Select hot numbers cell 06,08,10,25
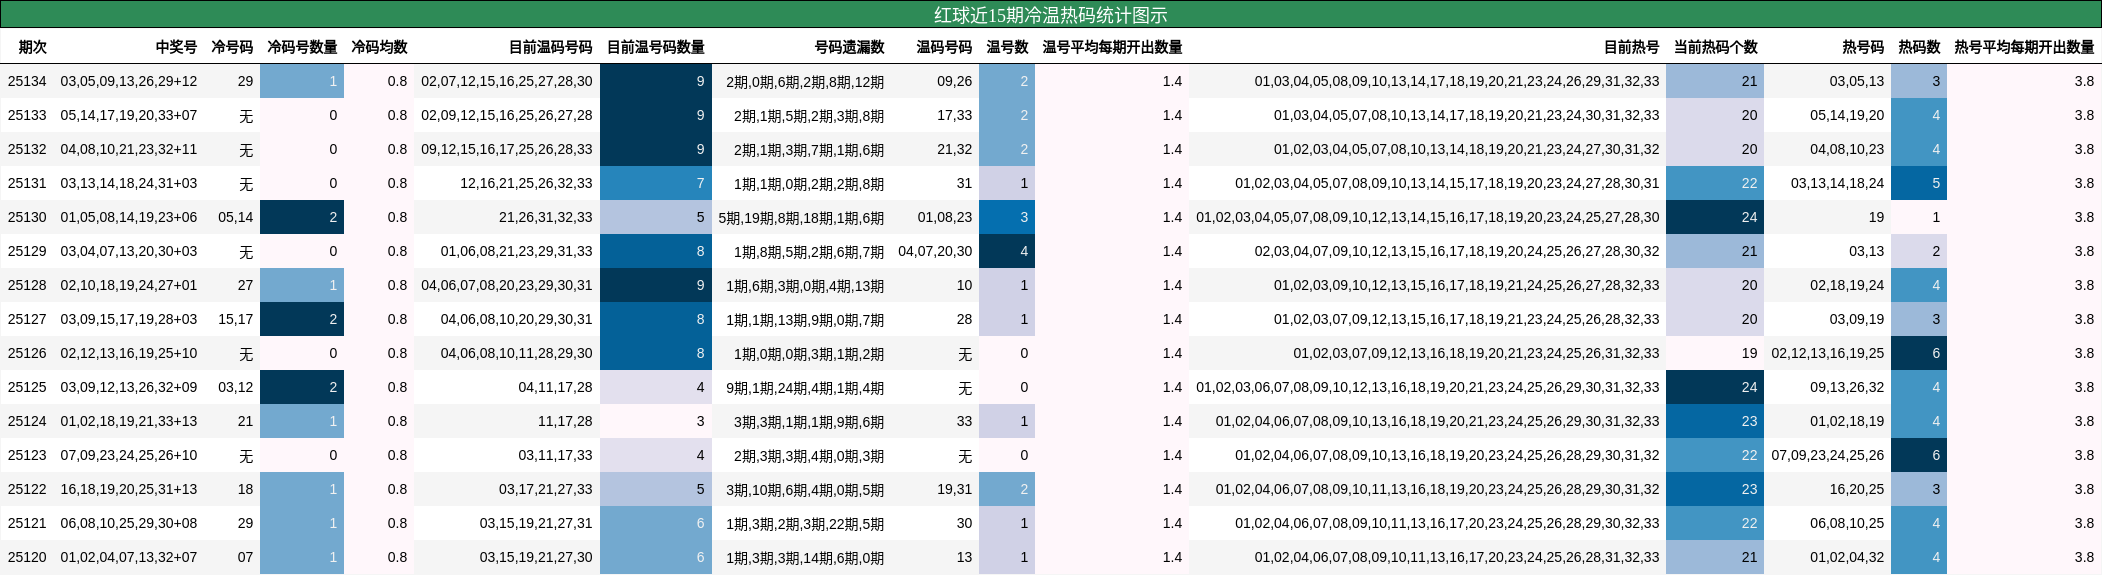The image size is (2102, 575). pos(1847,523)
